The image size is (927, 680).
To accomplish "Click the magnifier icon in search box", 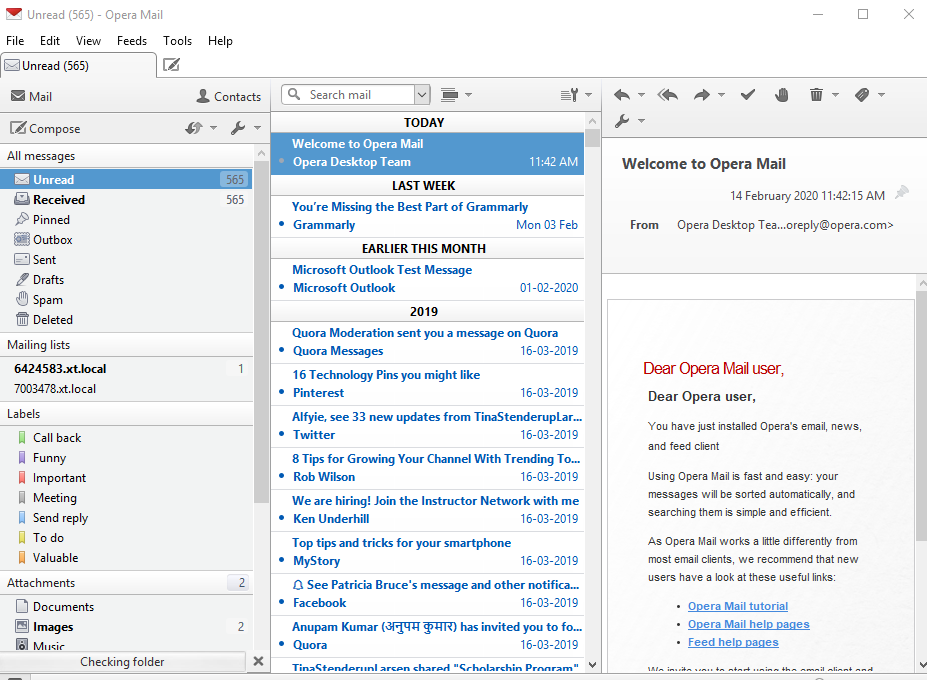I will coord(294,94).
